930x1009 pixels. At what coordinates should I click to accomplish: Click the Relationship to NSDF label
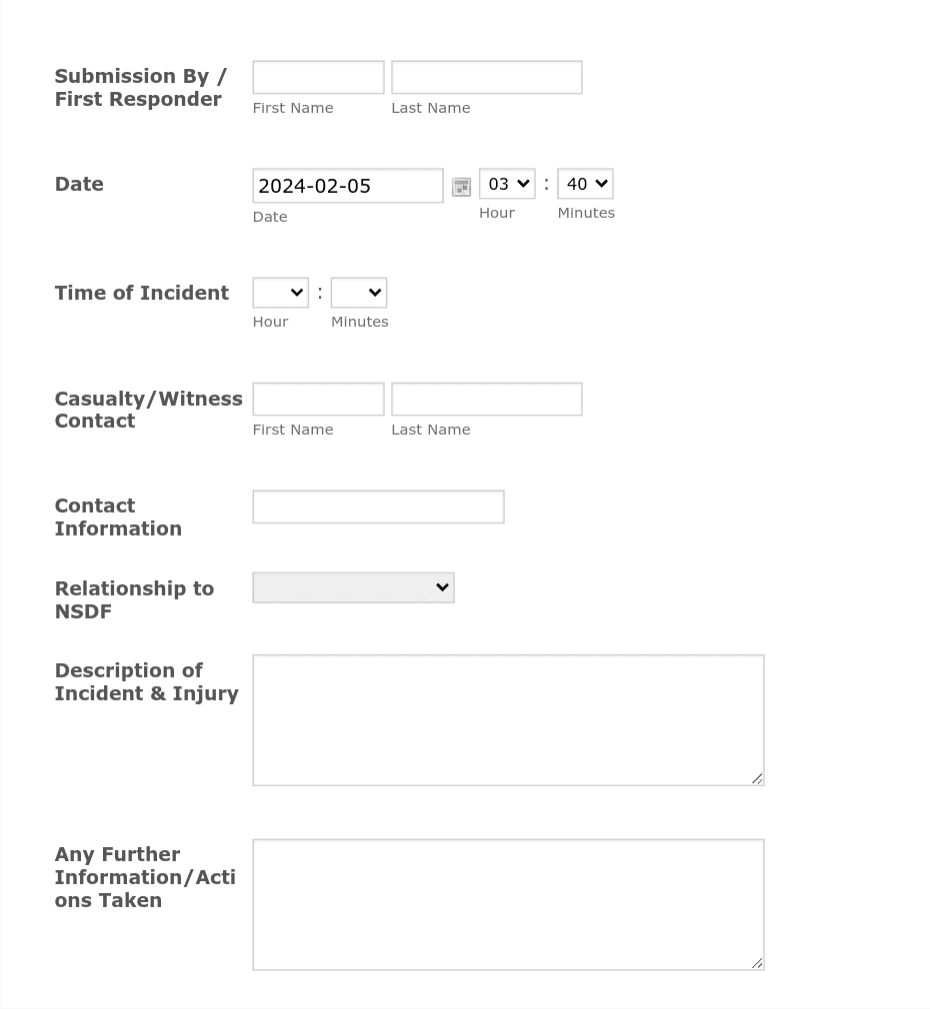[x=134, y=599]
